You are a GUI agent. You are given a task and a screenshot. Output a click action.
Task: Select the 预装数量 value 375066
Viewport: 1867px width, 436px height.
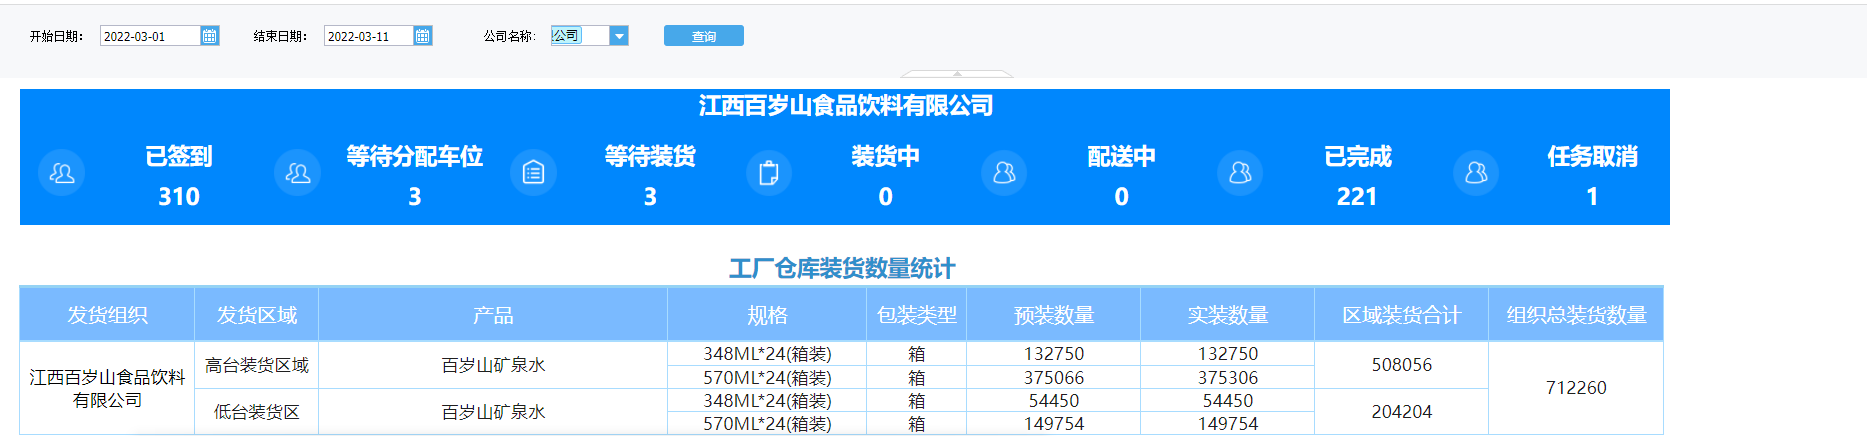1054,377
